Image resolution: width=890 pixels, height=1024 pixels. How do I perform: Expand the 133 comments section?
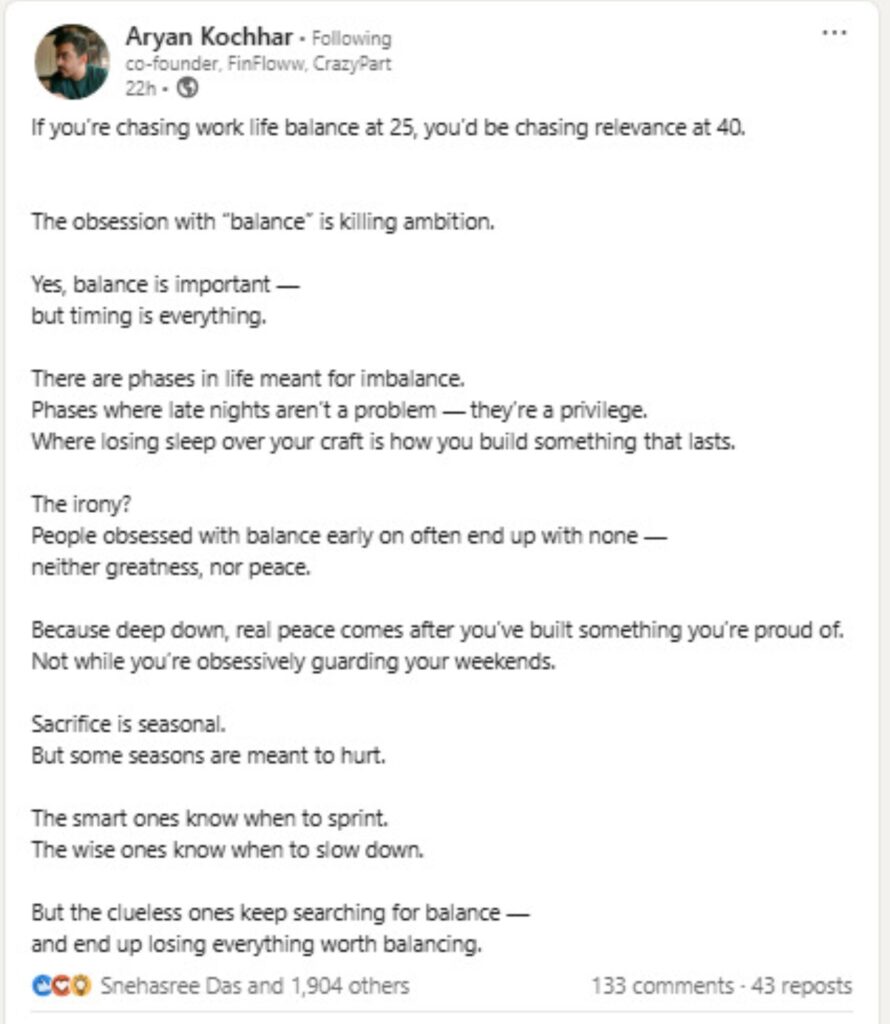pyautogui.click(x=661, y=986)
